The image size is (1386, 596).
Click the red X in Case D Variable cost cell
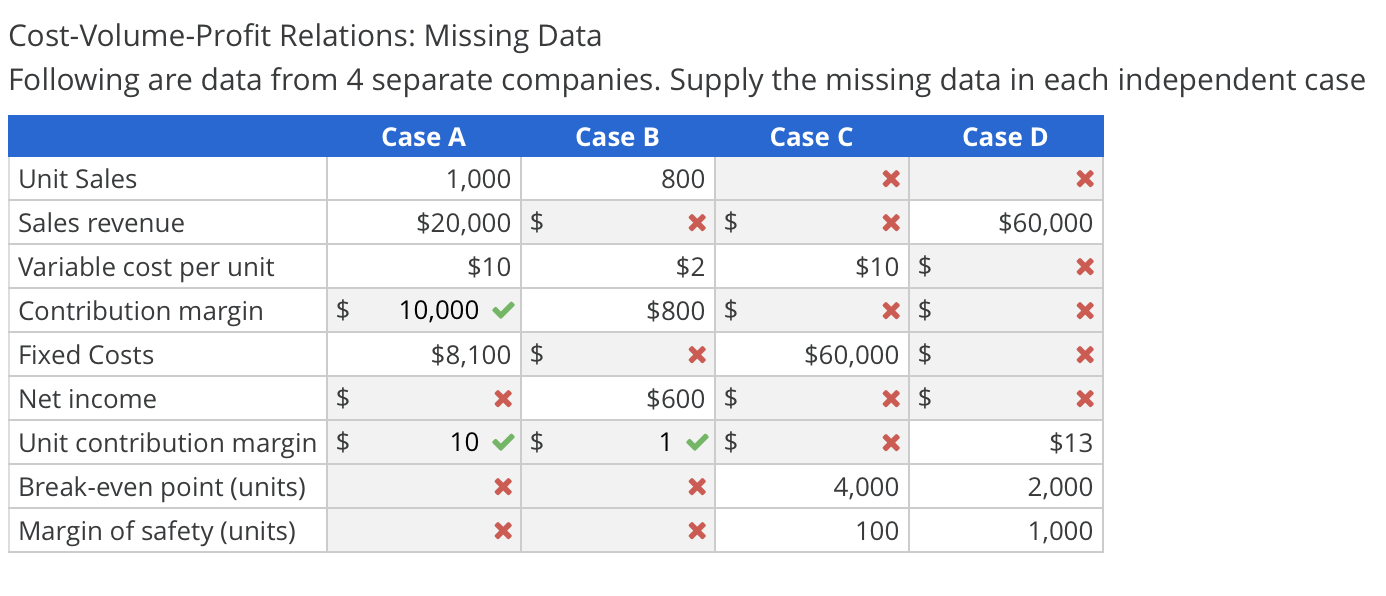1085,266
